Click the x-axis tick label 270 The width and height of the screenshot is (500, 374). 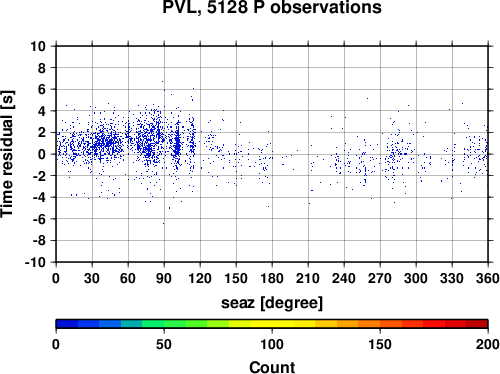[x=380, y=278]
